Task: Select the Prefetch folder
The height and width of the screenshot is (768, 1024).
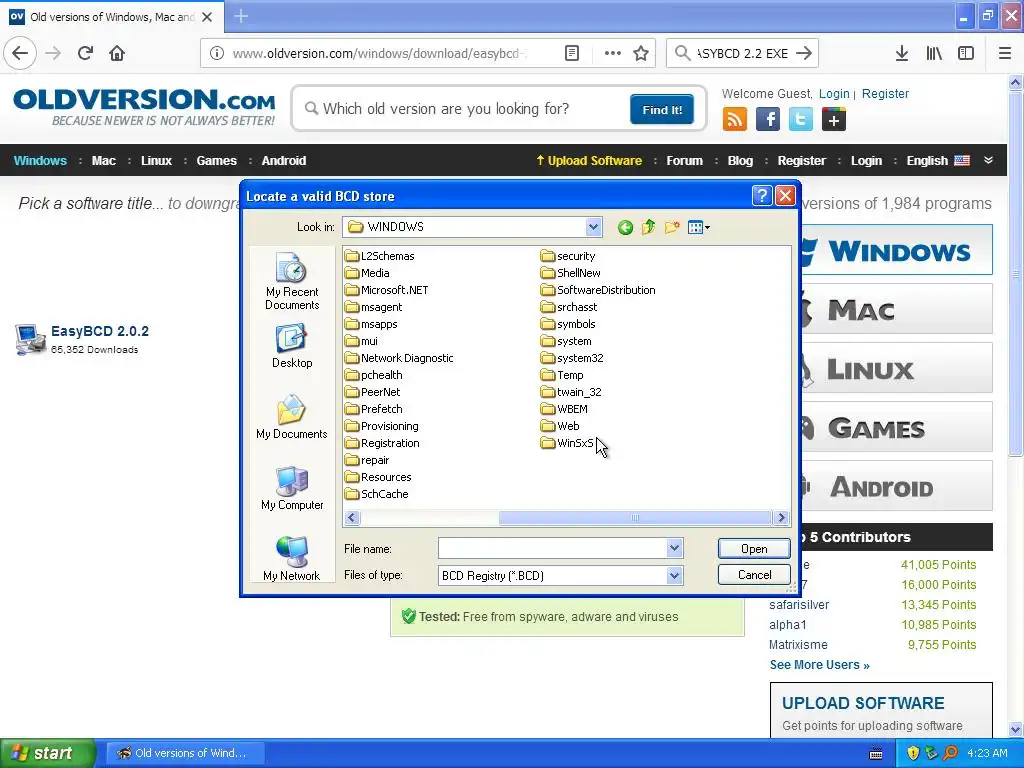Action: click(x=374, y=409)
